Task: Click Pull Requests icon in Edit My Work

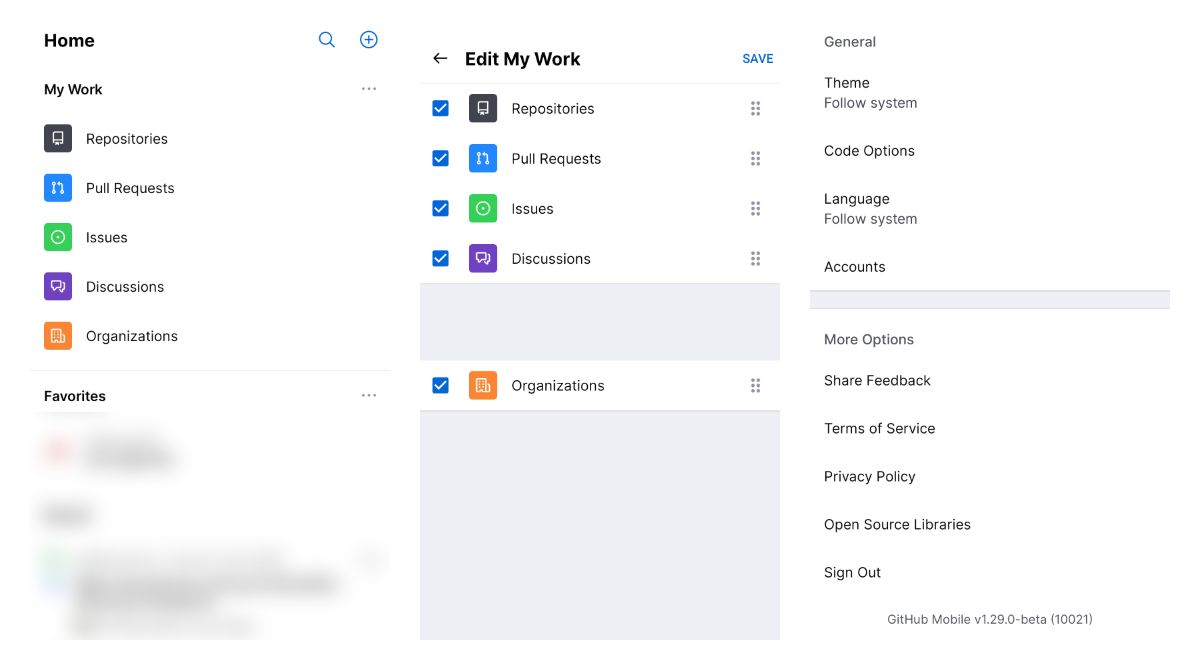Action: (483, 158)
